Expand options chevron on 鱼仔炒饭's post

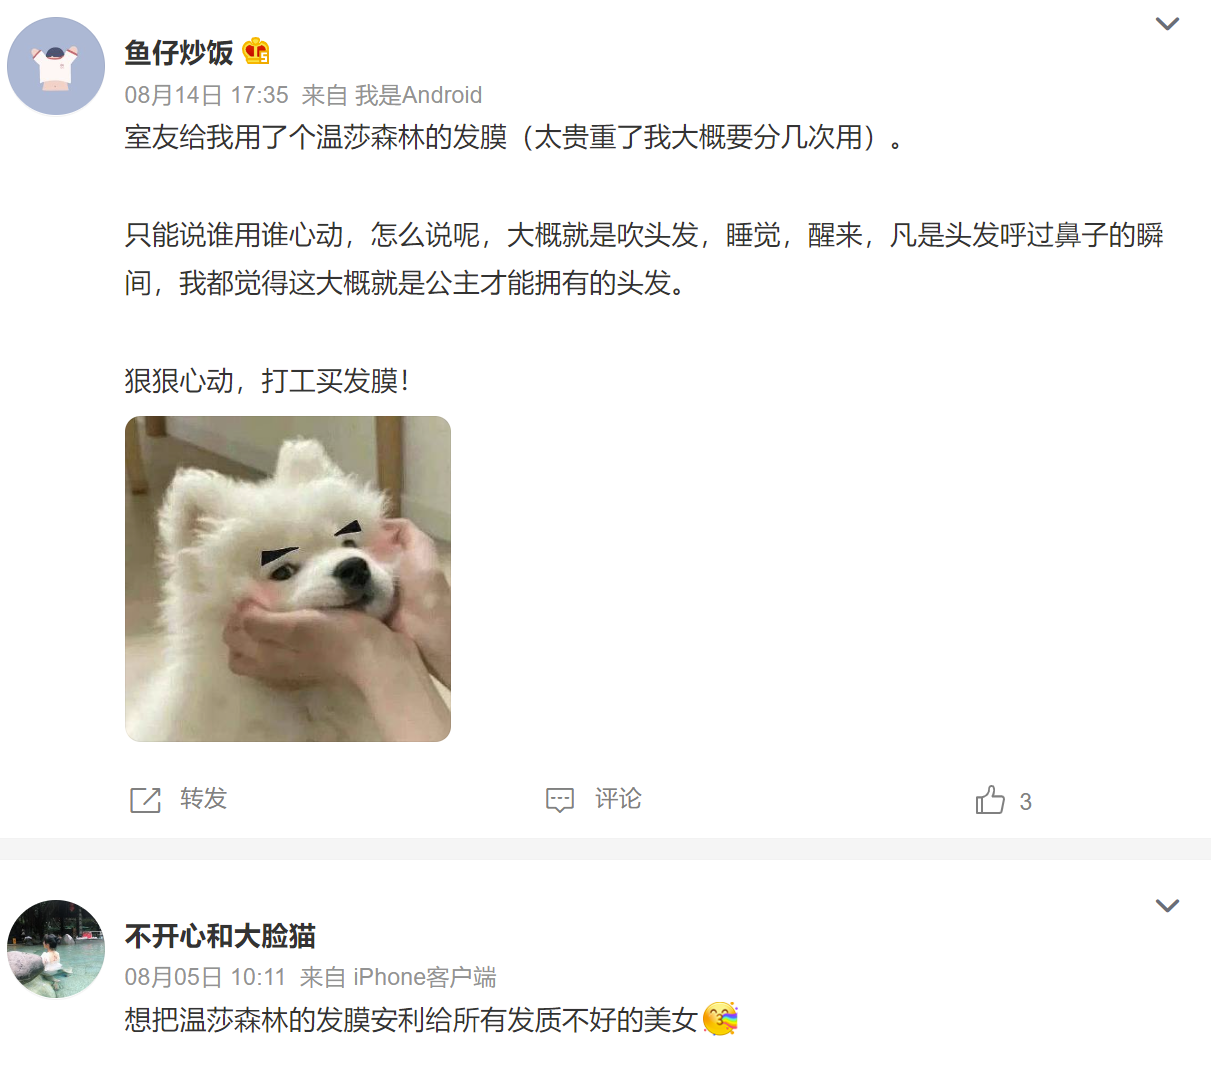pos(1167,24)
